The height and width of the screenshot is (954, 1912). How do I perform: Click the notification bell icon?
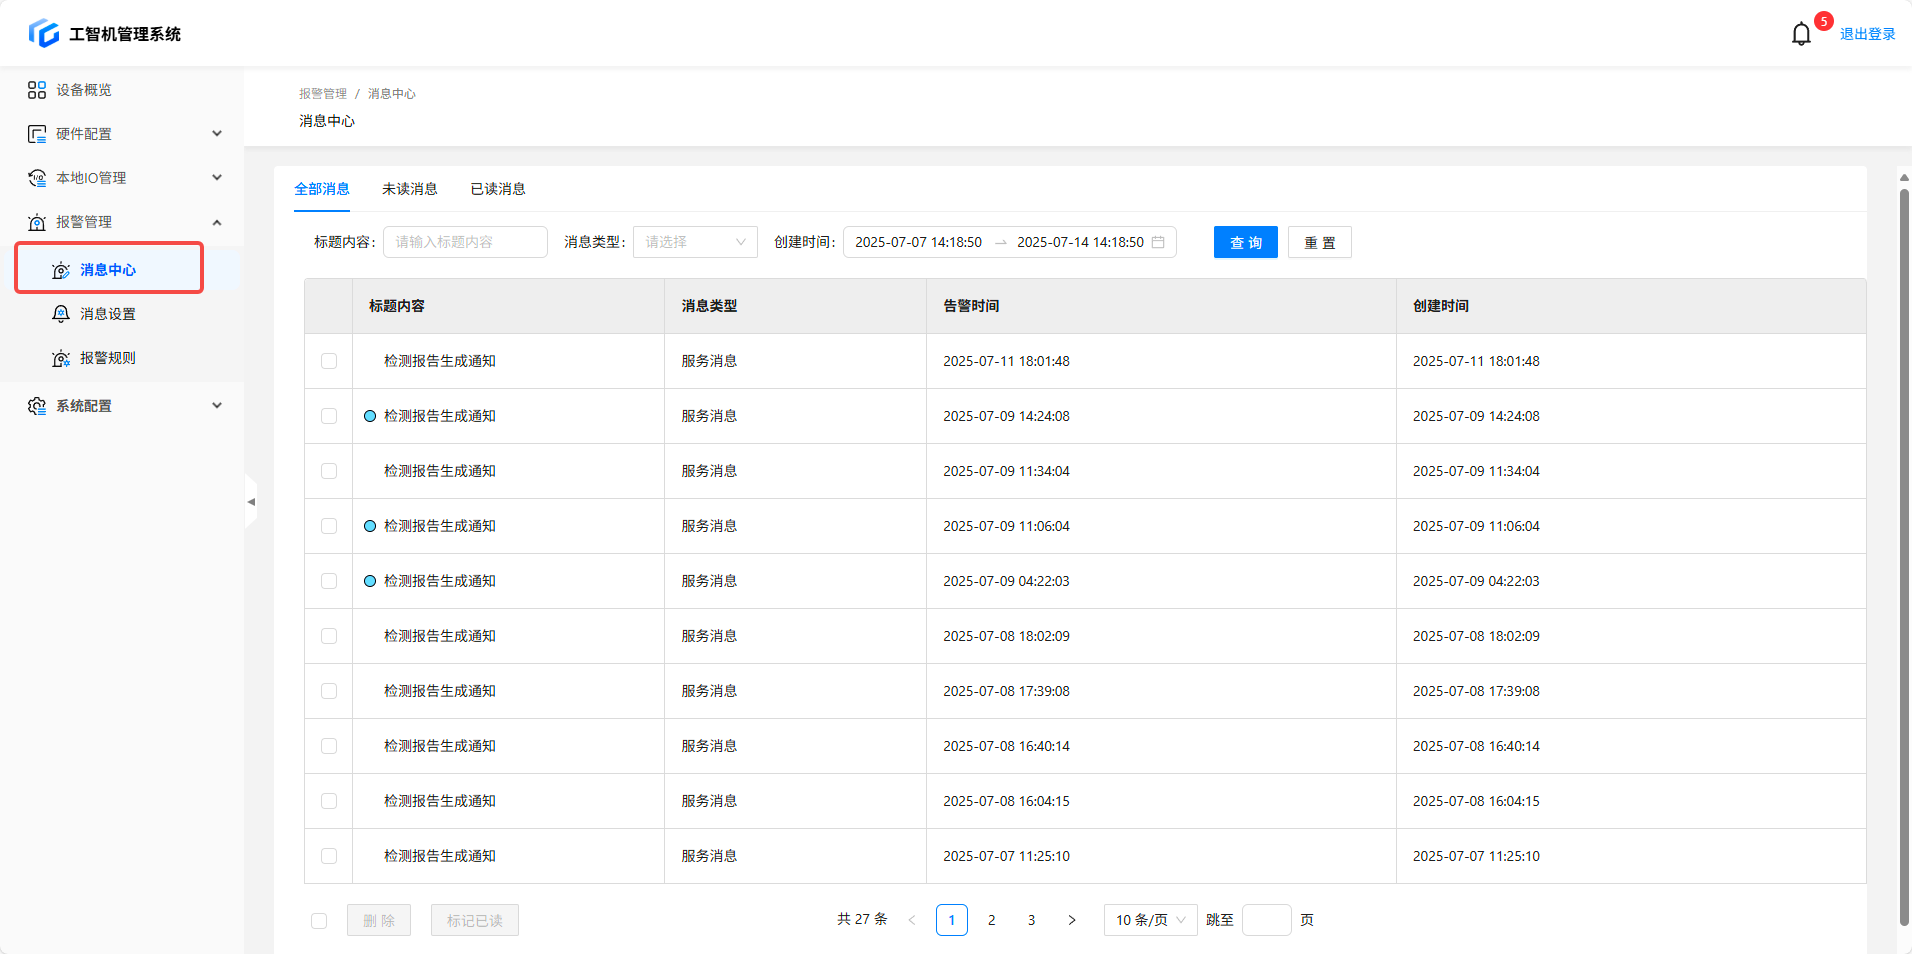tap(1800, 34)
